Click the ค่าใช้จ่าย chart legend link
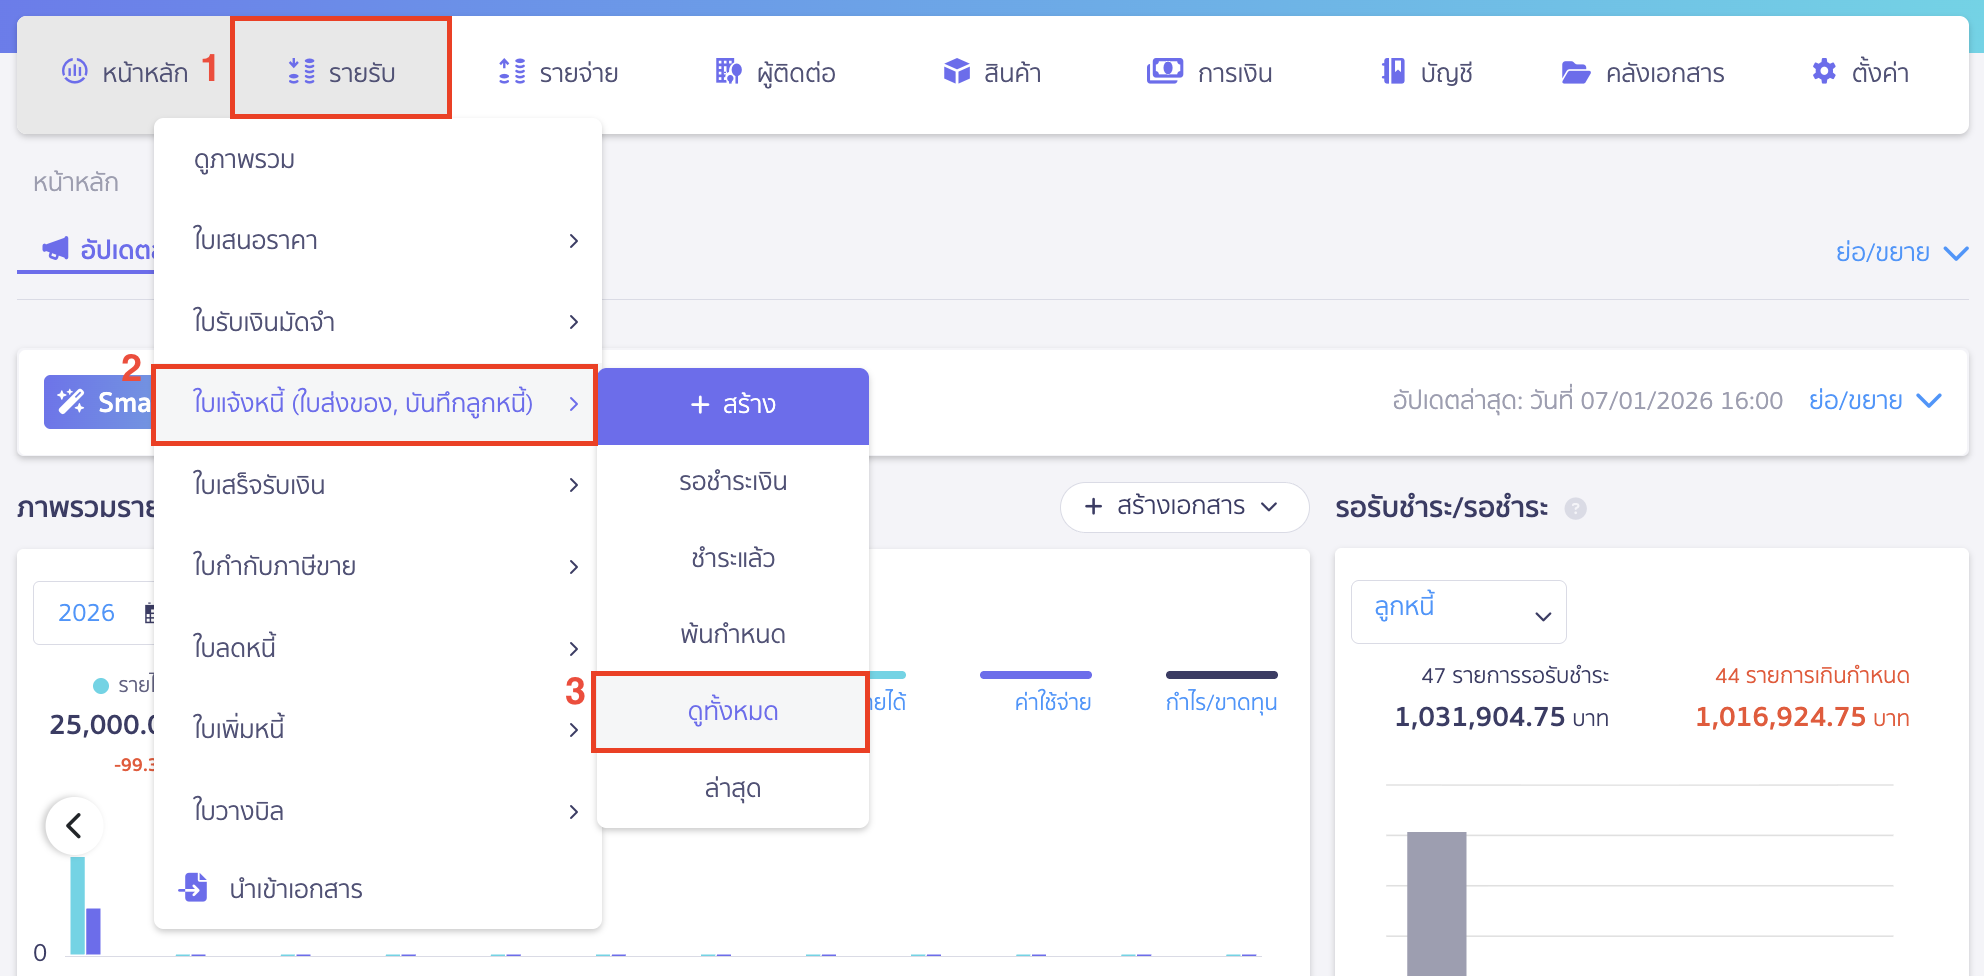This screenshot has height=976, width=1984. point(1052,702)
